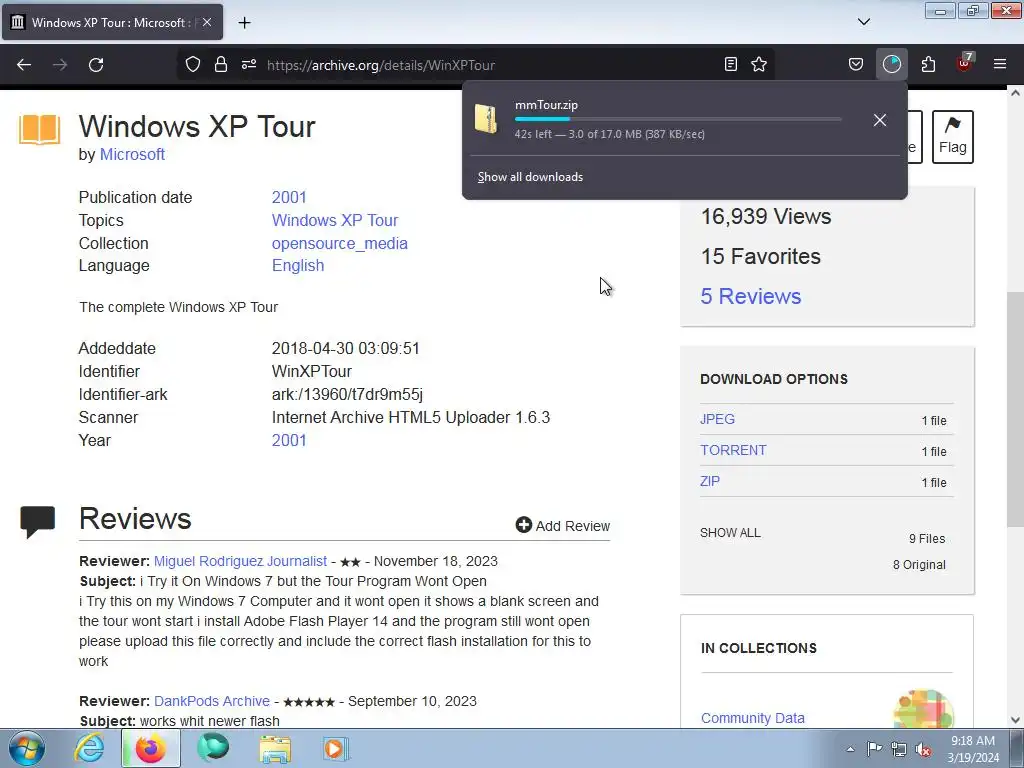
Task: Open the opensource_media collection link
Action: (340, 243)
